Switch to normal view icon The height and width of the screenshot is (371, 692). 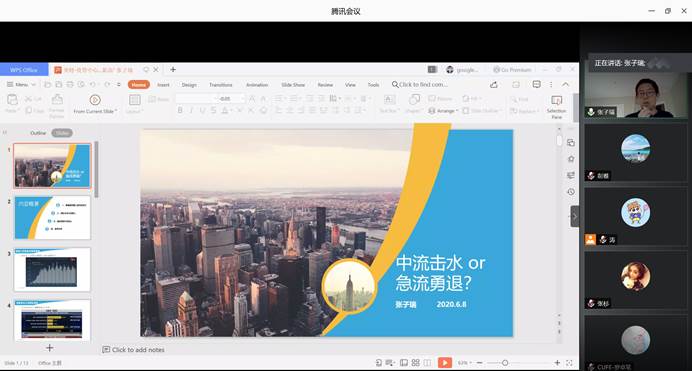point(403,363)
